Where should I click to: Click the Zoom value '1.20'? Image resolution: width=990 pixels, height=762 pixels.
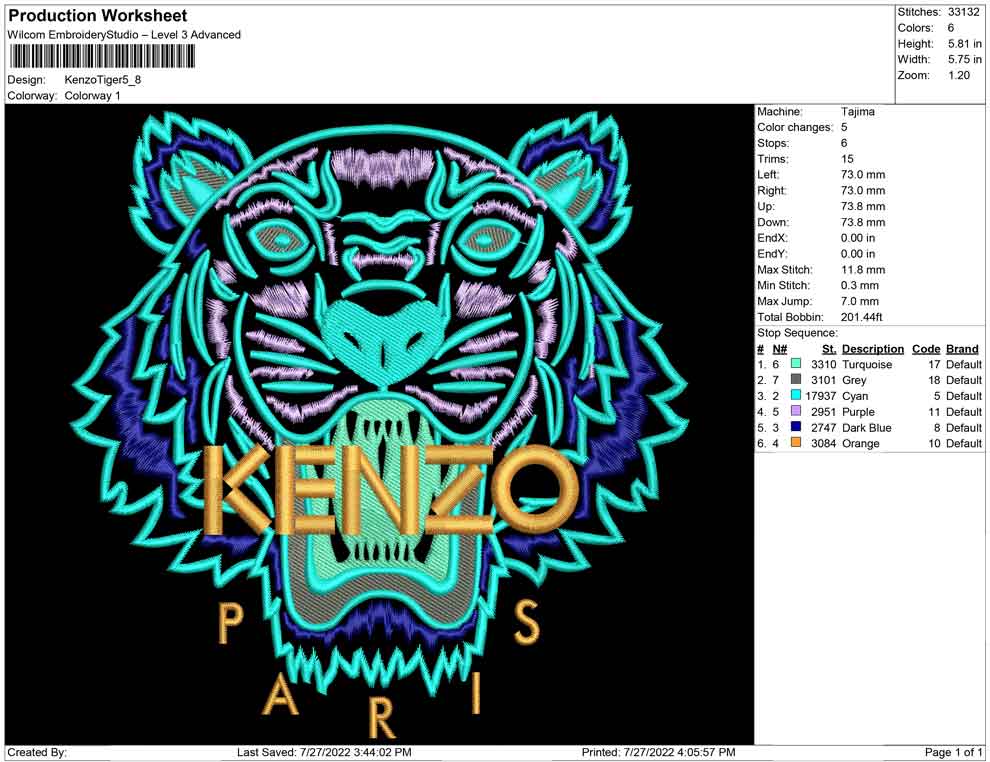pyautogui.click(x=959, y=75)
